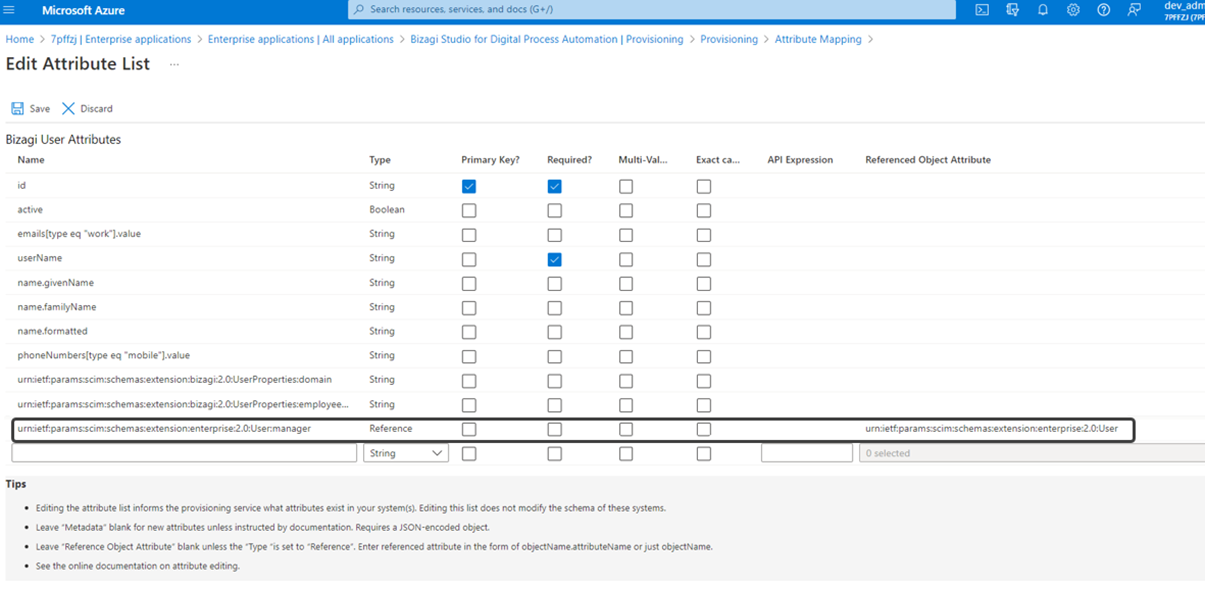Open portal settings gear icon
This screenshot has height=589, width=1205.
(x=1073, y=10)
